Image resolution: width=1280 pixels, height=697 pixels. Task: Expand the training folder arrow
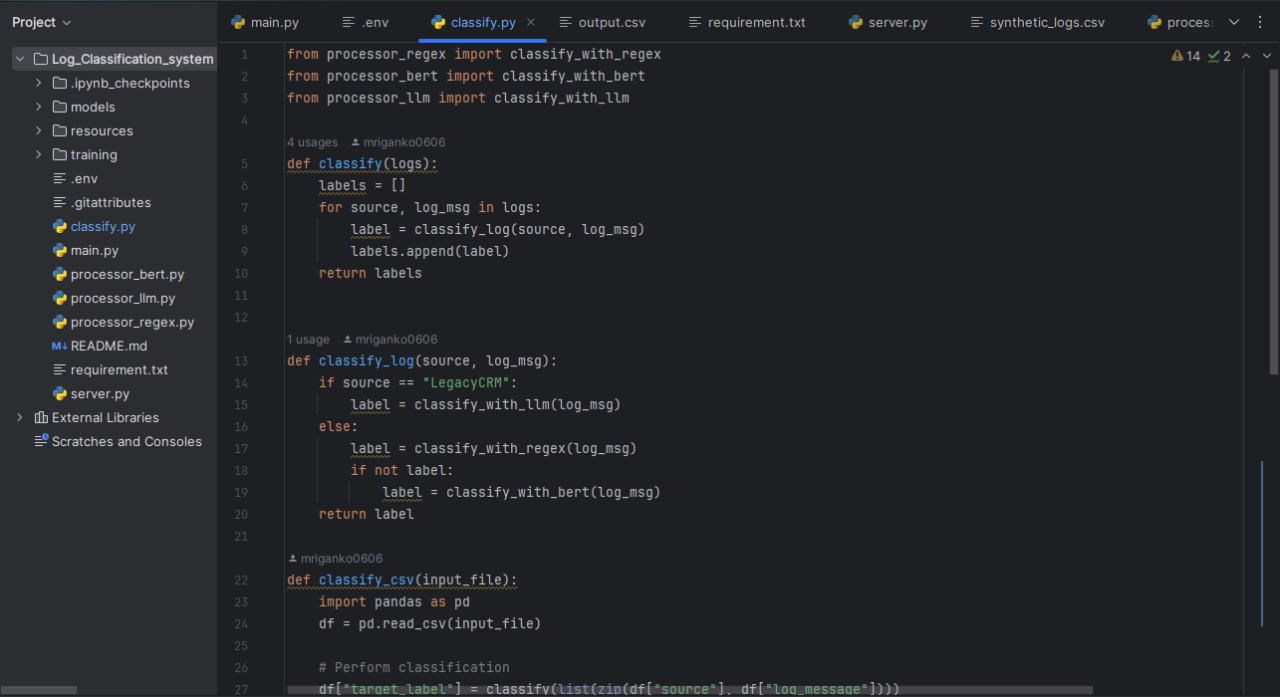point(39,155)
